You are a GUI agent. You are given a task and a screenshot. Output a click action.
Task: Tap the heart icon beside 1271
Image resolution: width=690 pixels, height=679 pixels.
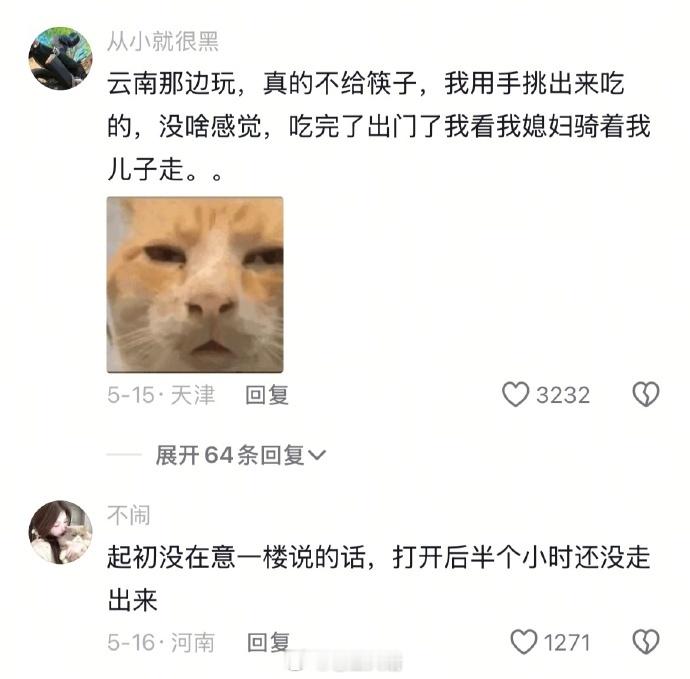click(x=524, y=642)
